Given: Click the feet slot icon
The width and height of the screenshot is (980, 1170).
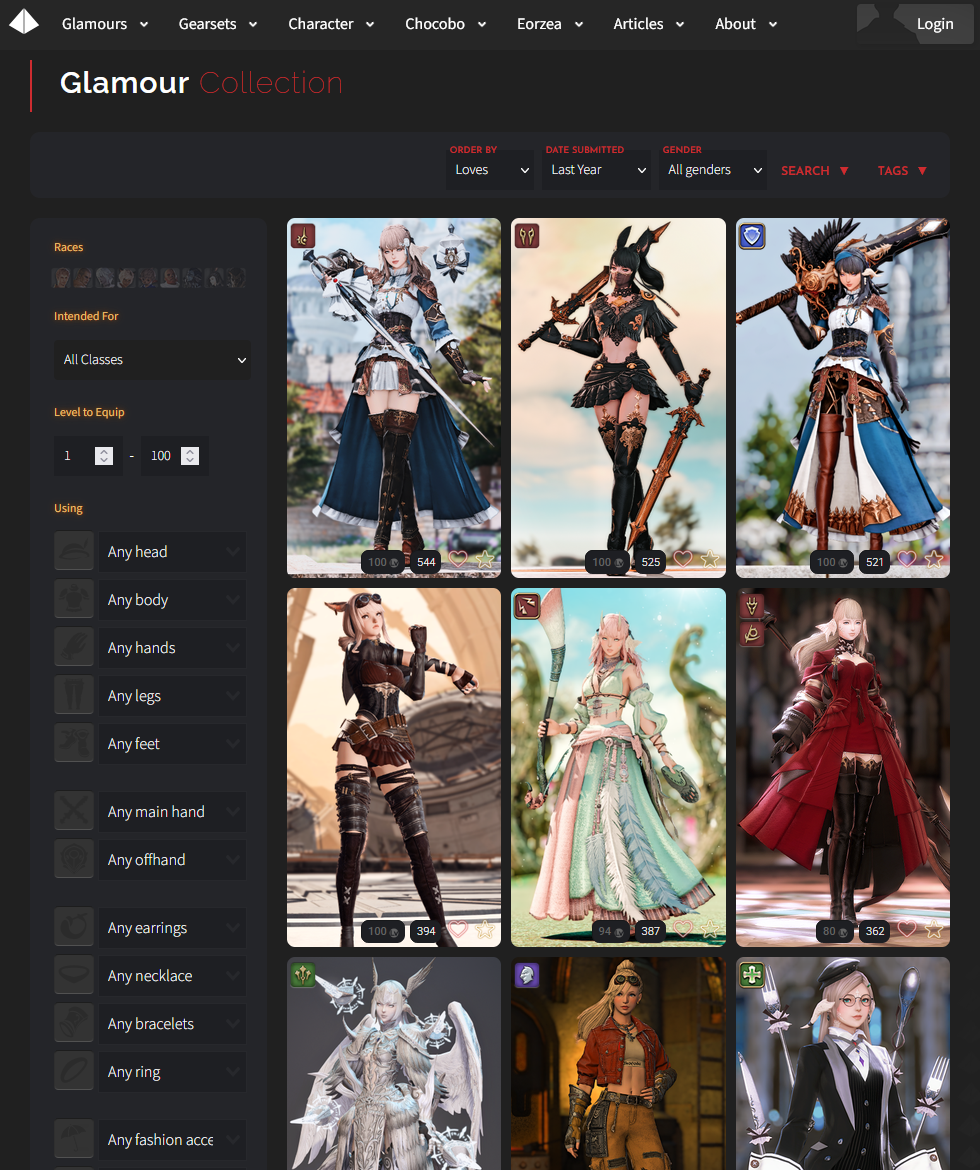Looking at the screenshot, I should pyautogui.click(x=74, y=743).
